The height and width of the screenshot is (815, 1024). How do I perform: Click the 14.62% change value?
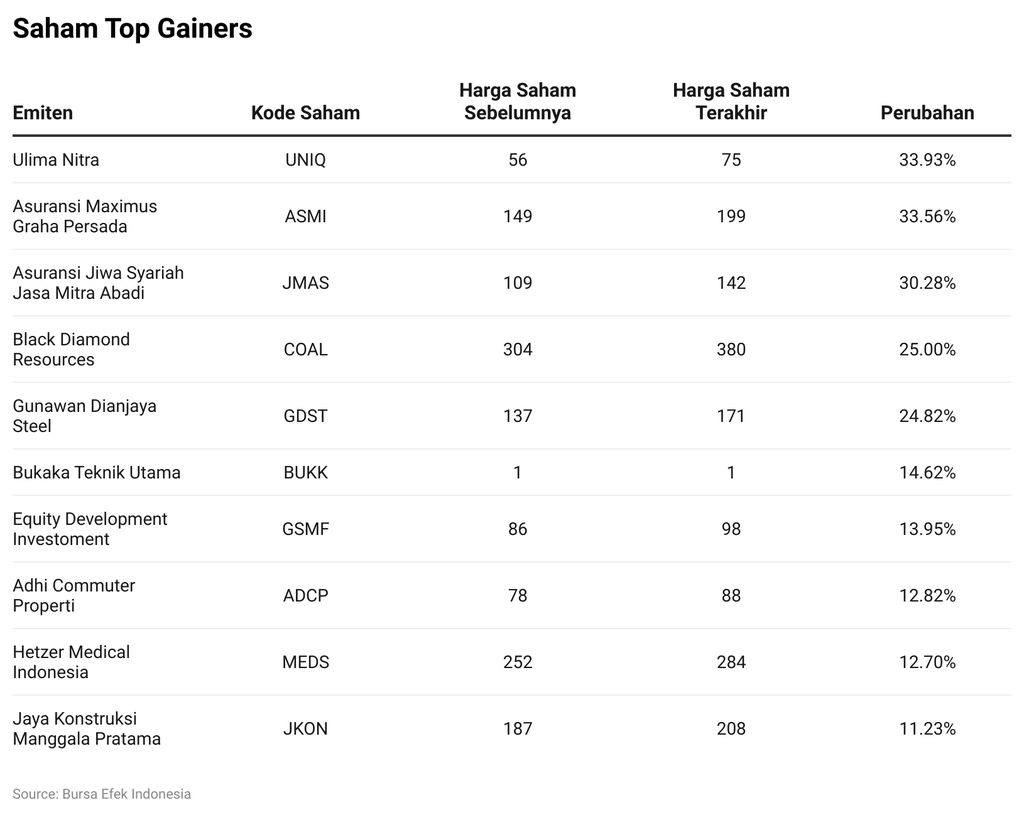click(x=927, y=472)
